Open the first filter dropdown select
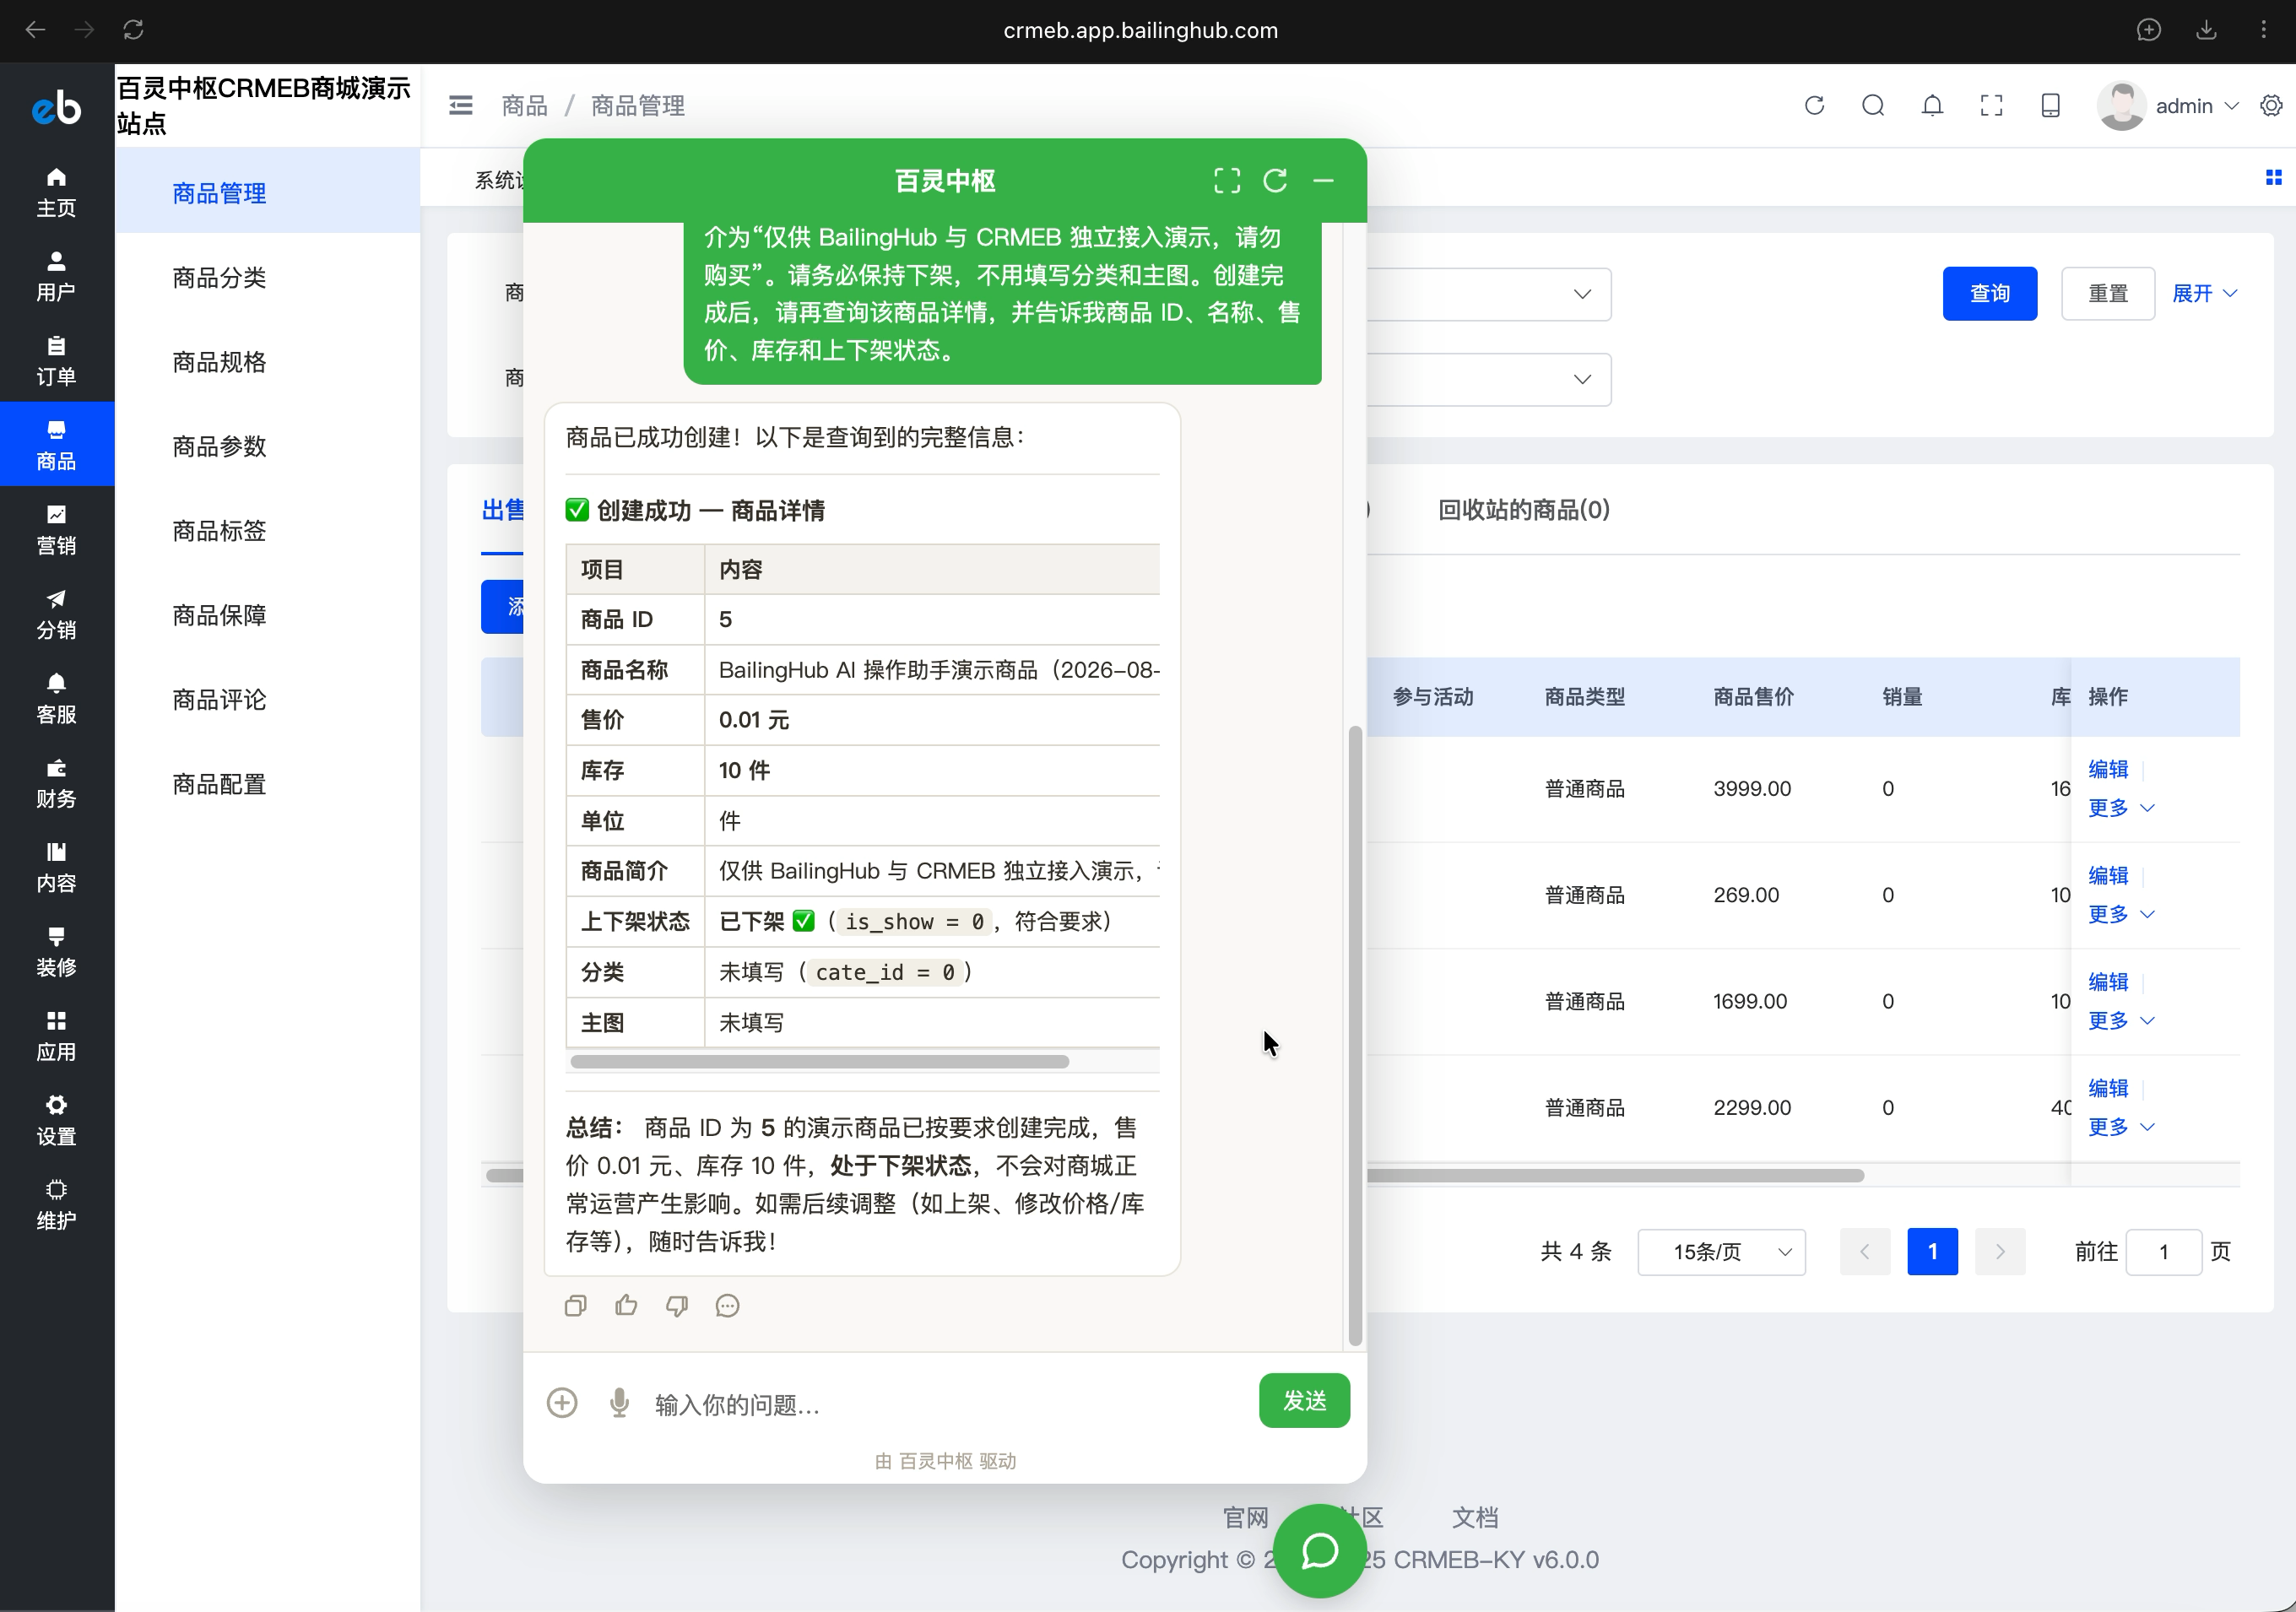This screenshot has height=1612, width=2296. pos(1488,294)
